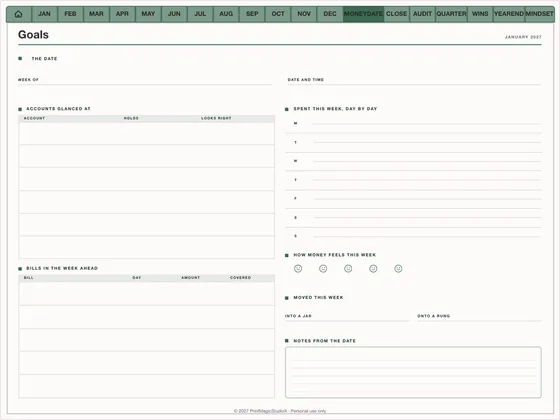Jump to the OCT tab

point(278,14)
